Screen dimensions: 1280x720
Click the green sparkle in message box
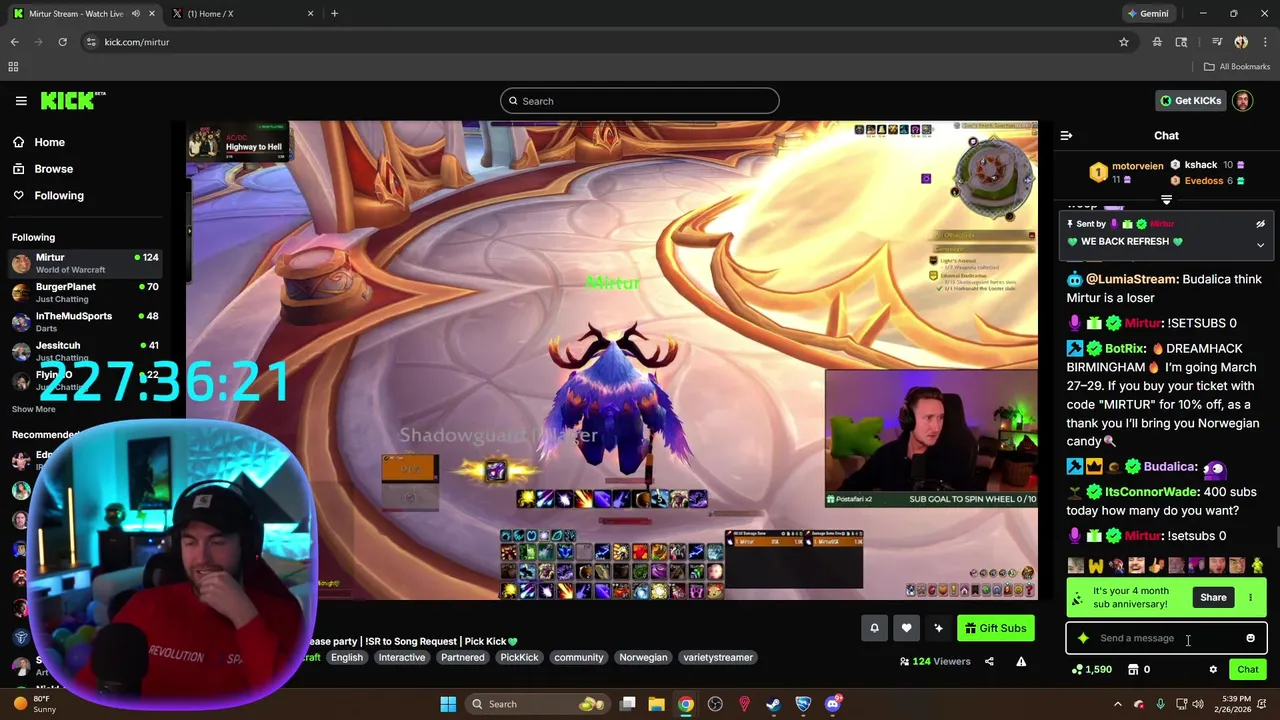(x=1083, y=638)
